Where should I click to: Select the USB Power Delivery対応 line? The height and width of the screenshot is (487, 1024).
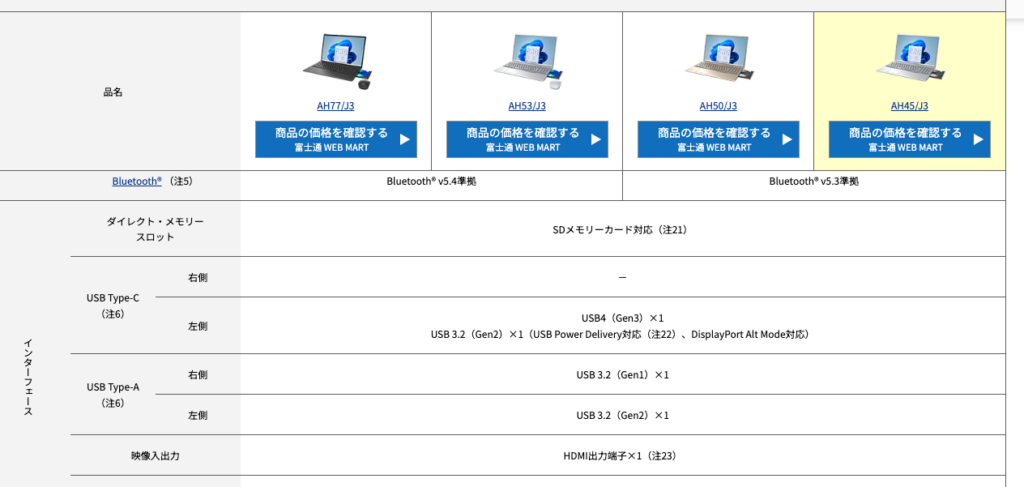point(620,334)
